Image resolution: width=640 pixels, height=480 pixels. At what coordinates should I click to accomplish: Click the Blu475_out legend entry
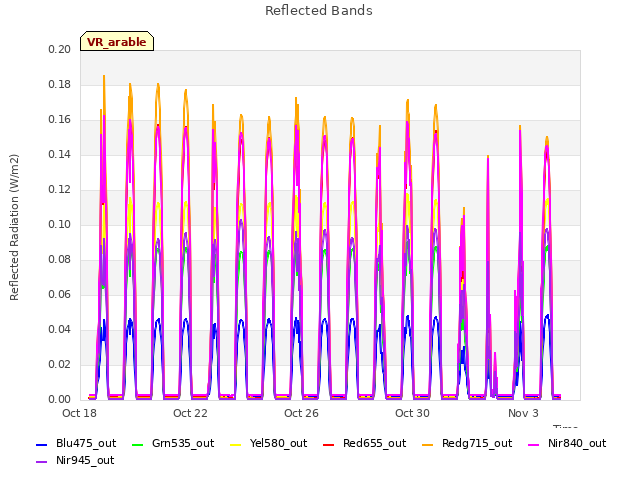pos(76,443)
